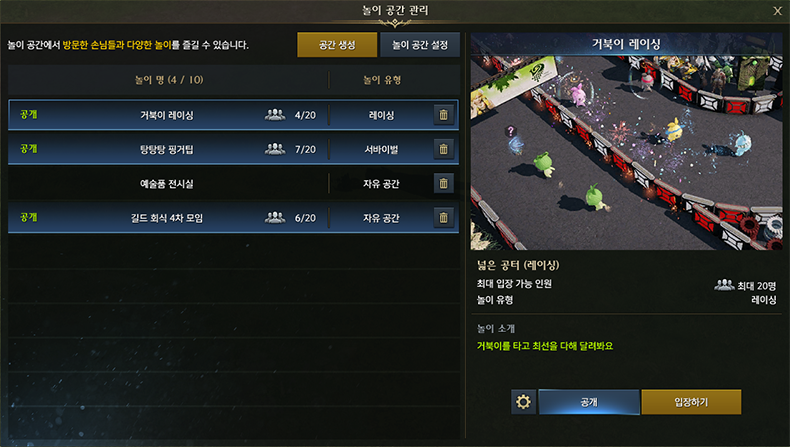790x447 pixels.
Task: Click trash icon for 탕탕탕 핑거팁
Action: (x=443, y=149)
